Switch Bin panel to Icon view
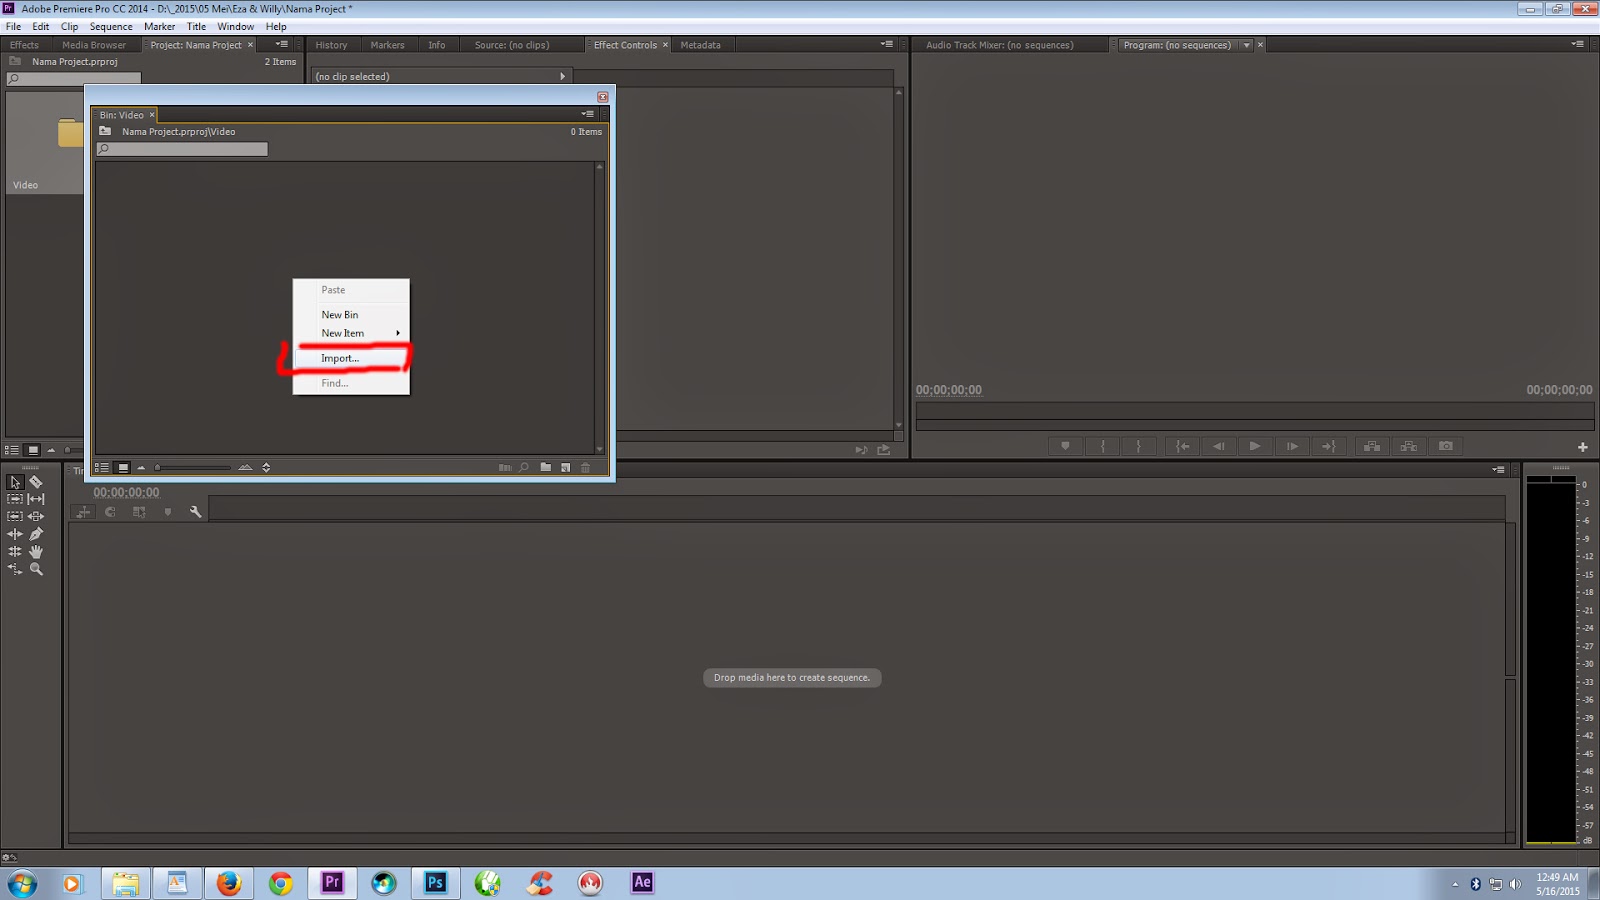Image resolution: width=1600 pixels, height=900 pixels. (123, 467)
